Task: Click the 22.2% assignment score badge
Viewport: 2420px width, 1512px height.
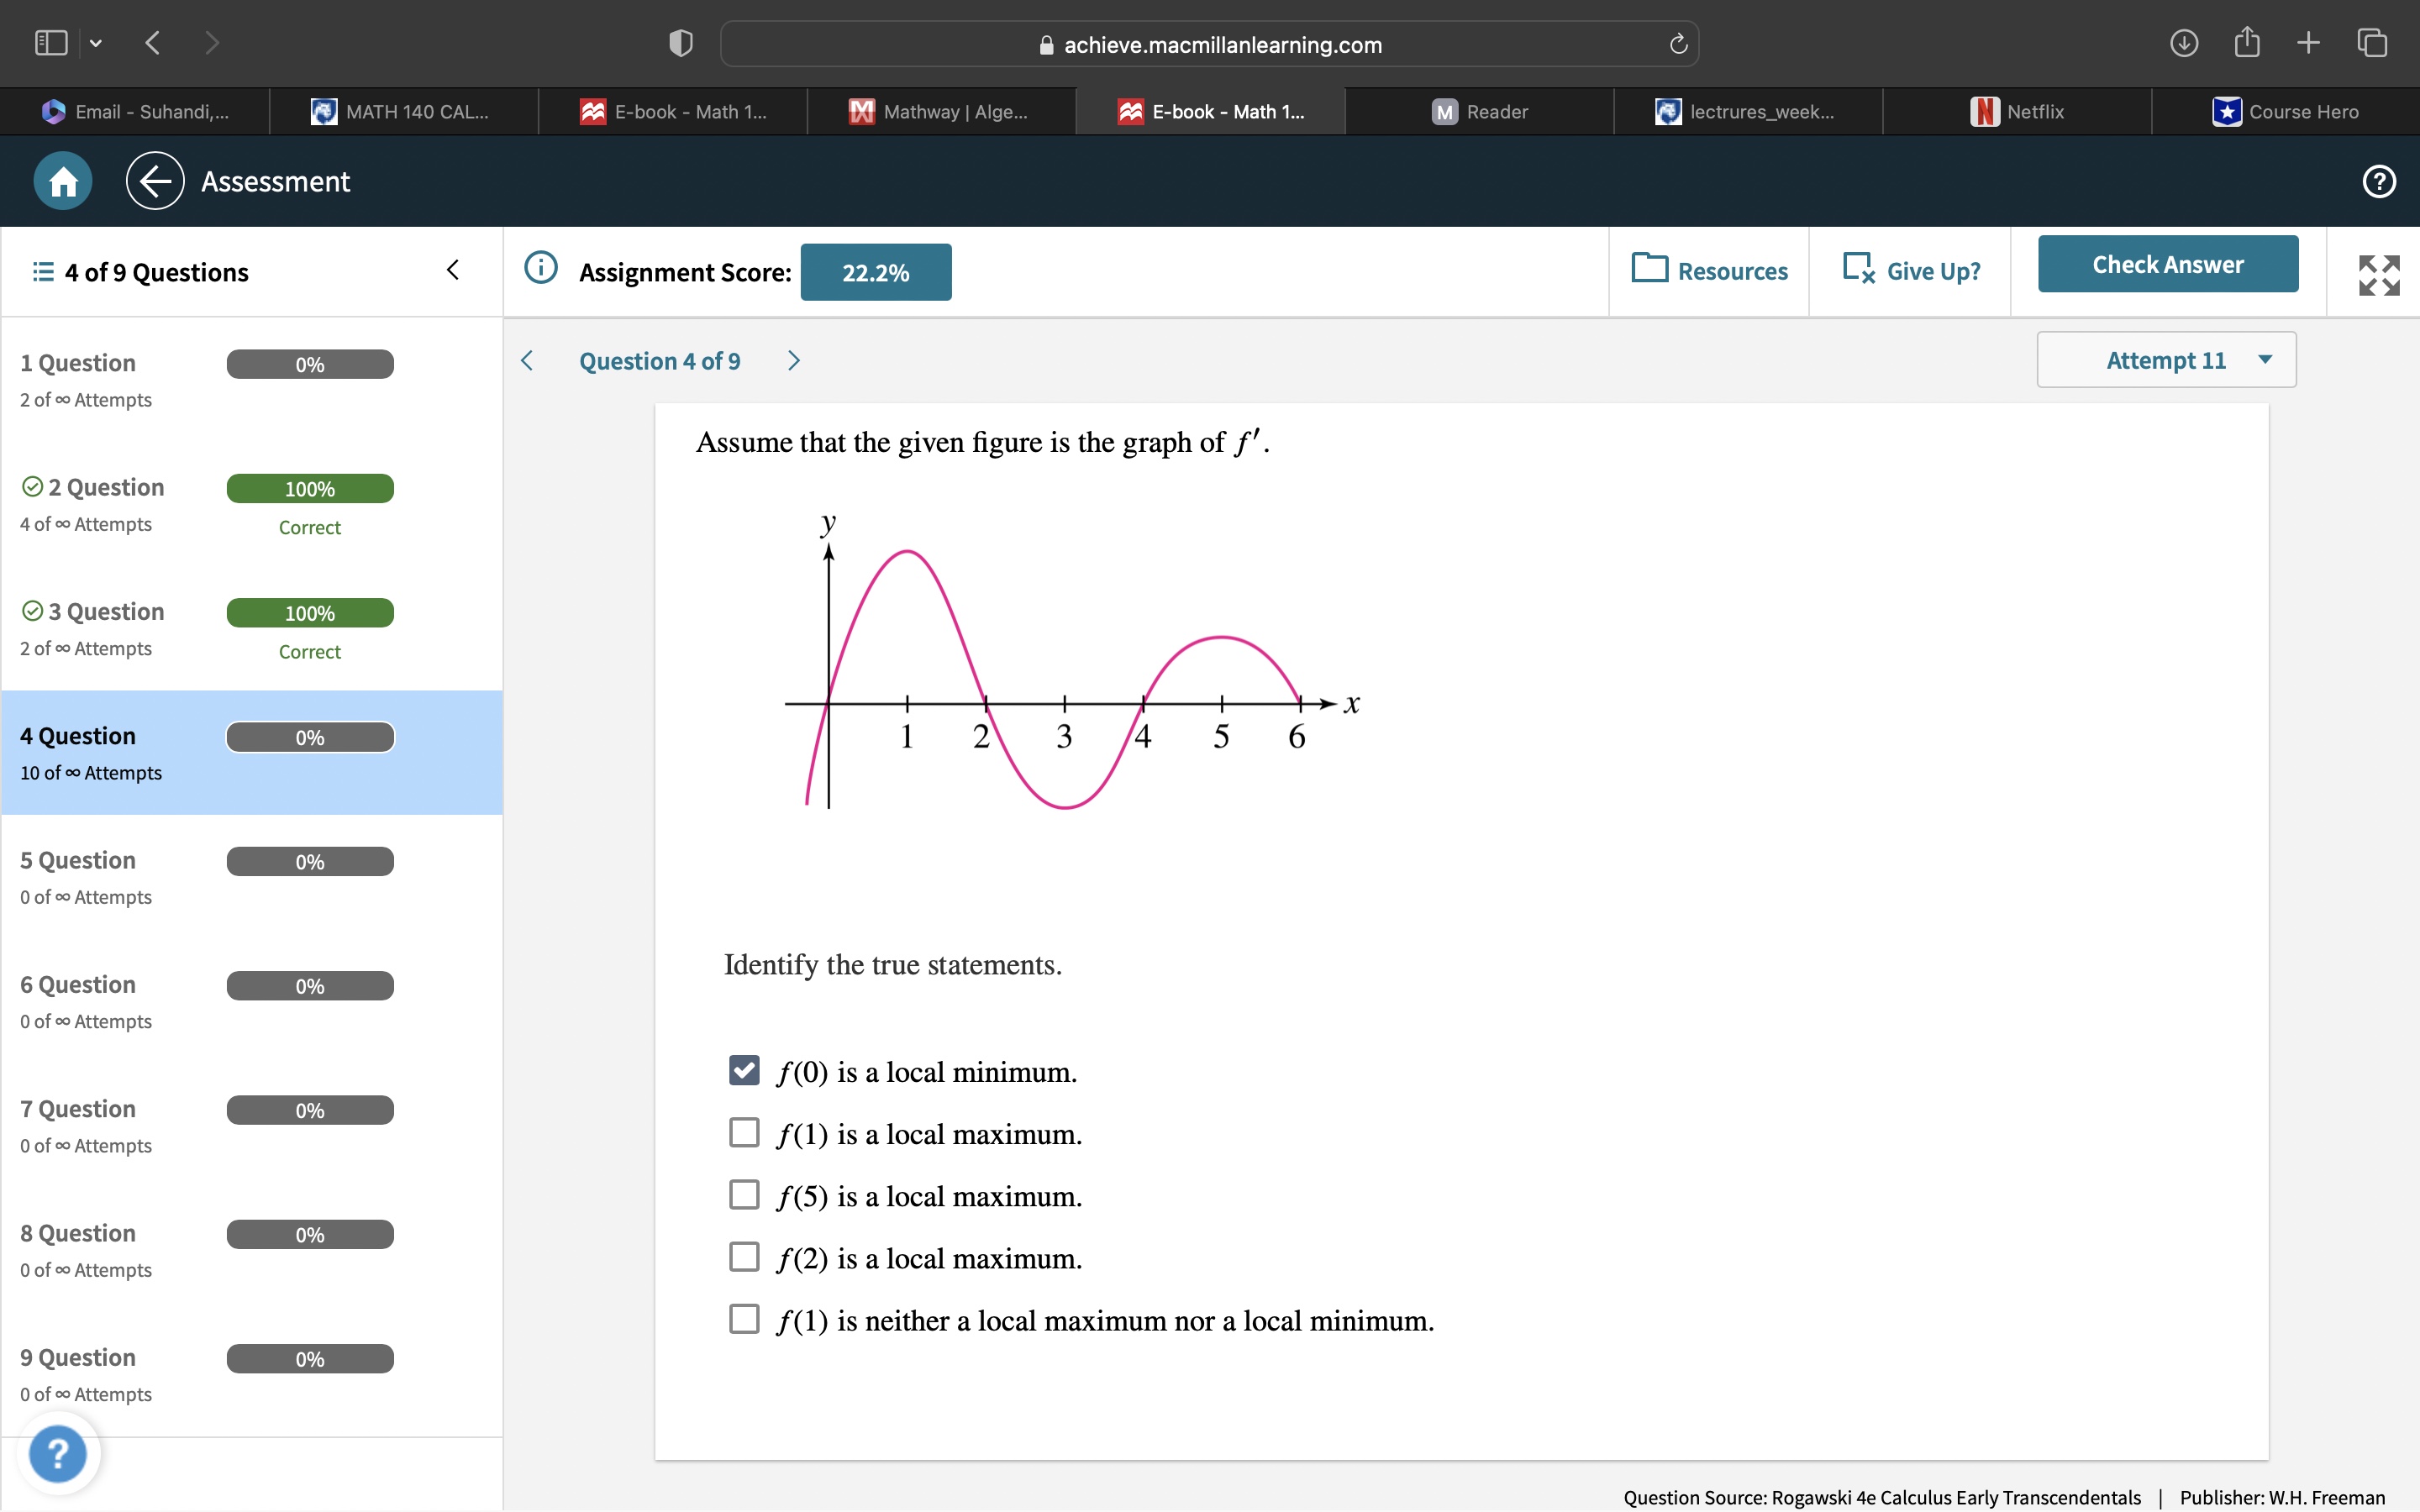Action: coord(875,271)
